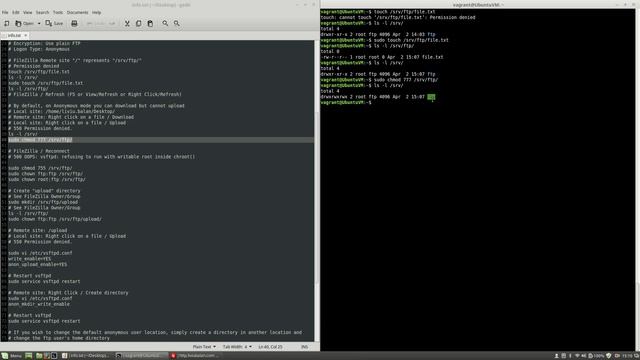Viewport: 640px width, 360px height.
Task: Cut selection with the scissors icon
Action: pyautogui.click(x=127, y=24)
